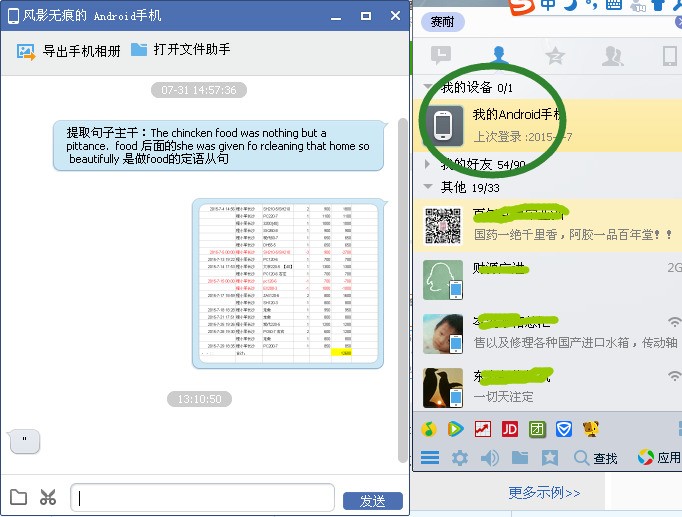Click 更多示例>> link
The width and height of the screenshot is (682, 517).
tap(545, 493)
